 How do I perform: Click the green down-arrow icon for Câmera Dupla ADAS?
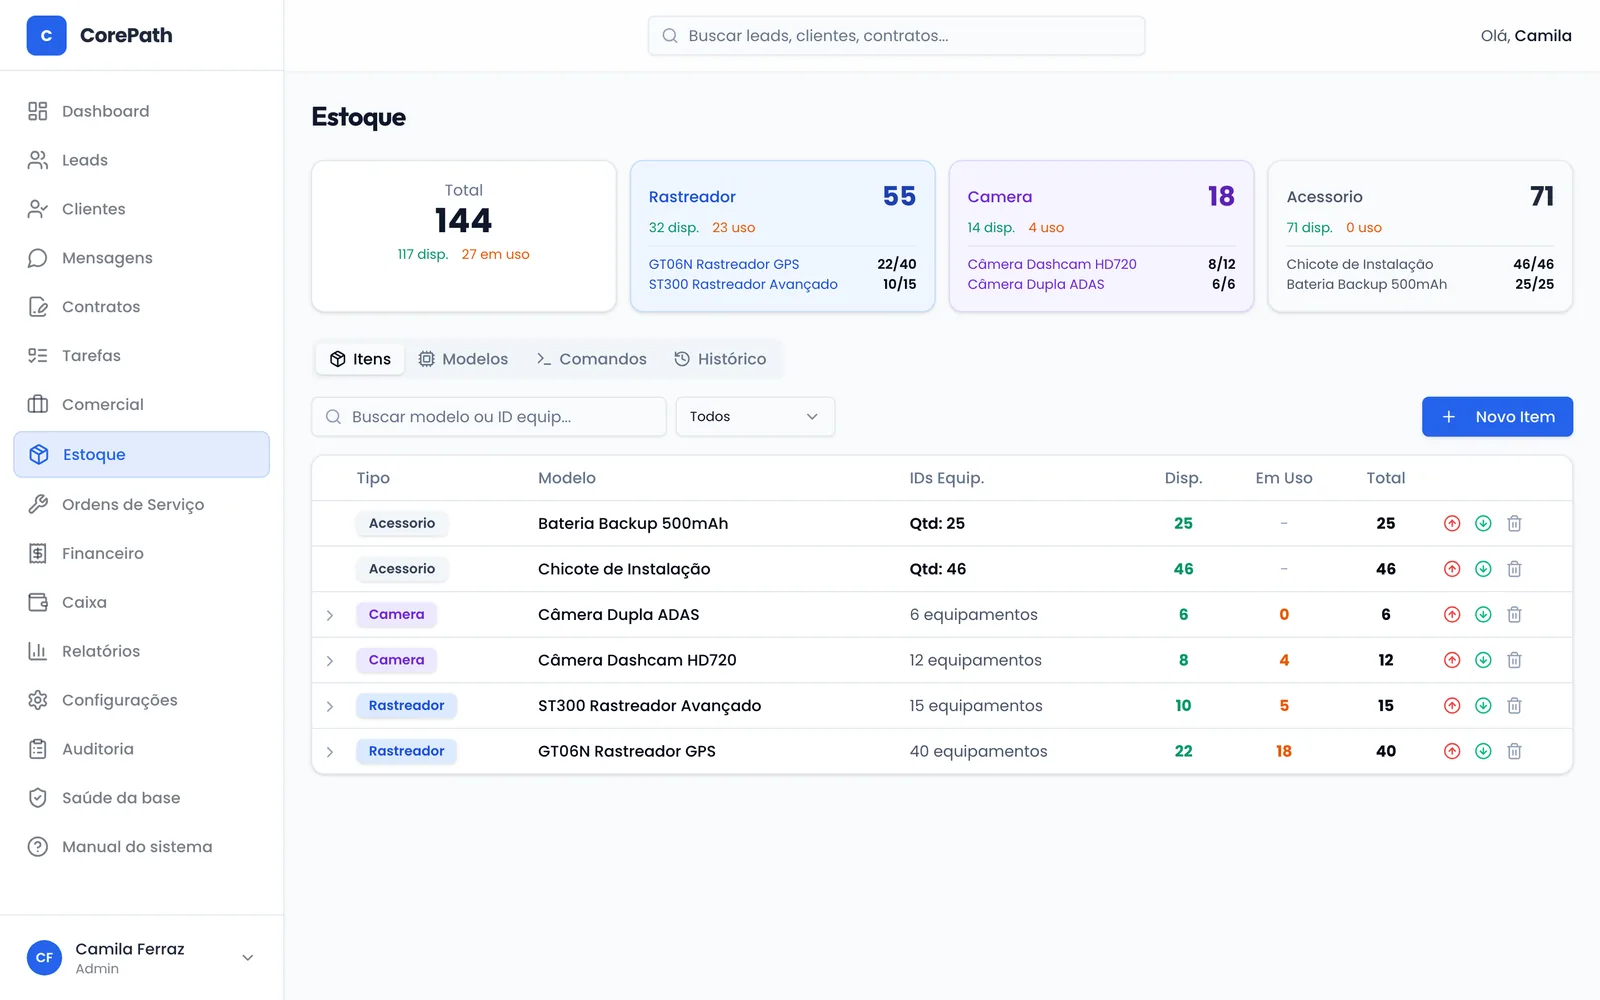click(1483, 615)
